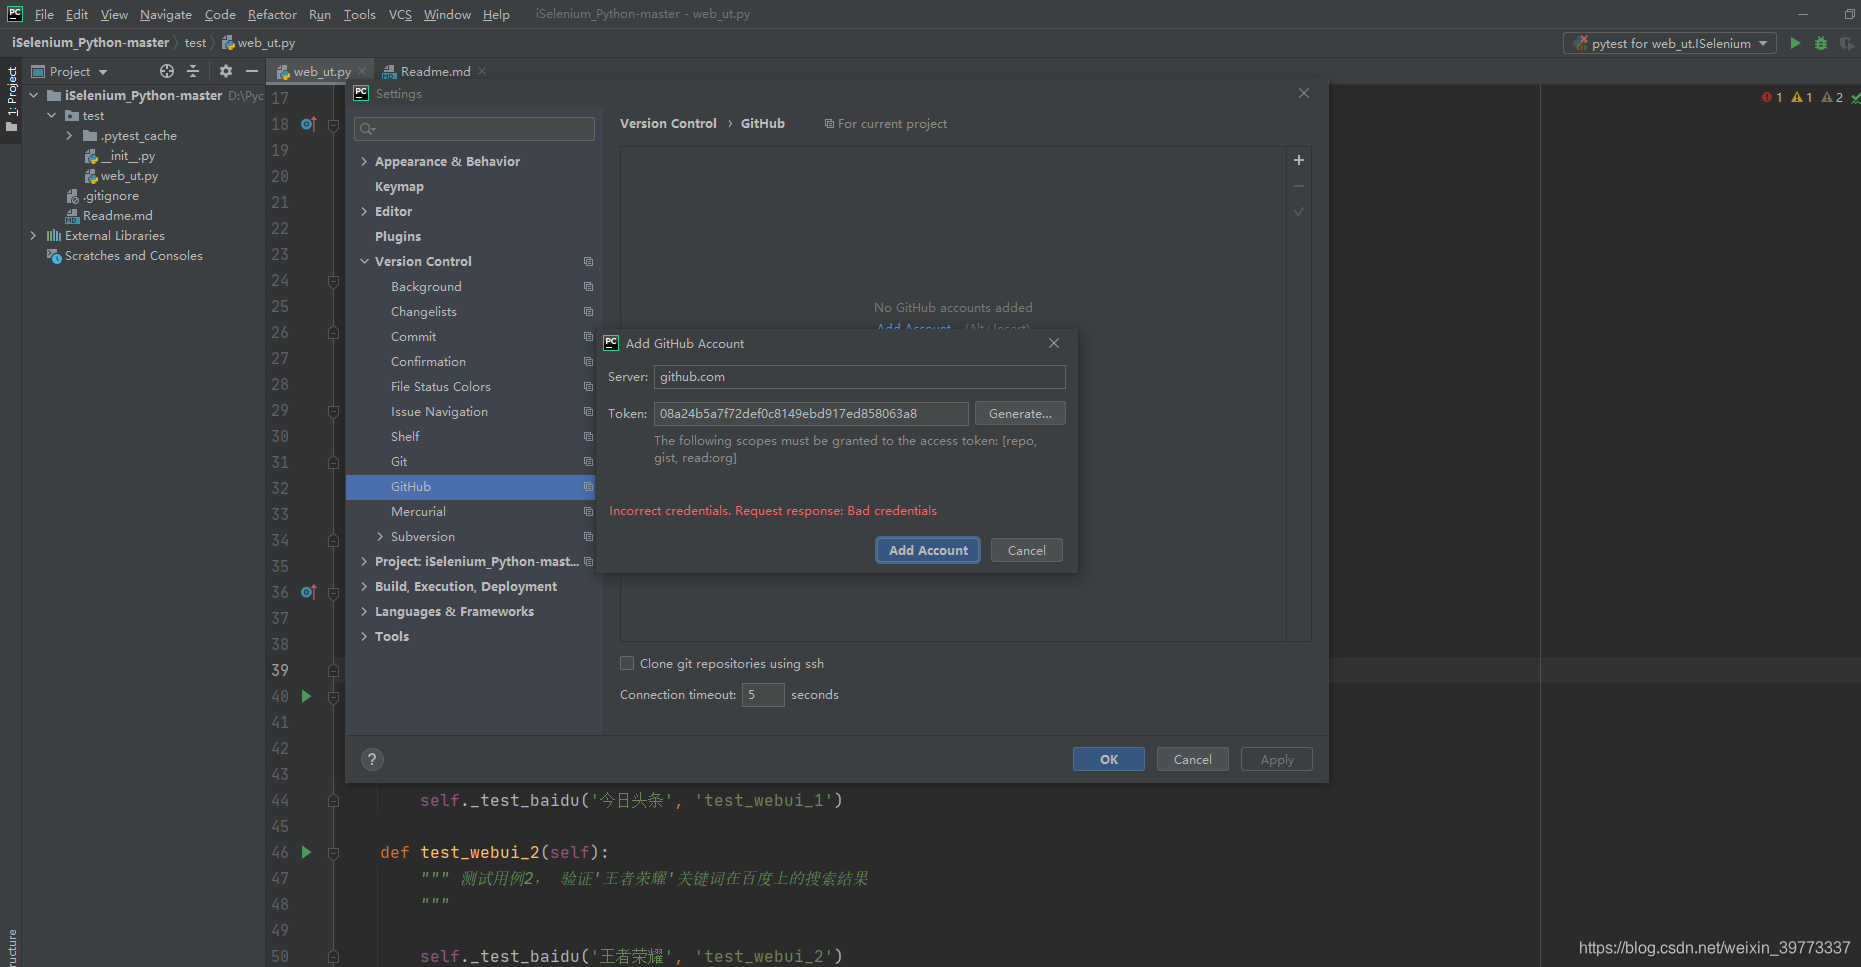This screenshot has width=1861, height=967.
Task: Click the set default account checkmark icon
Action: pos(1299,212)
